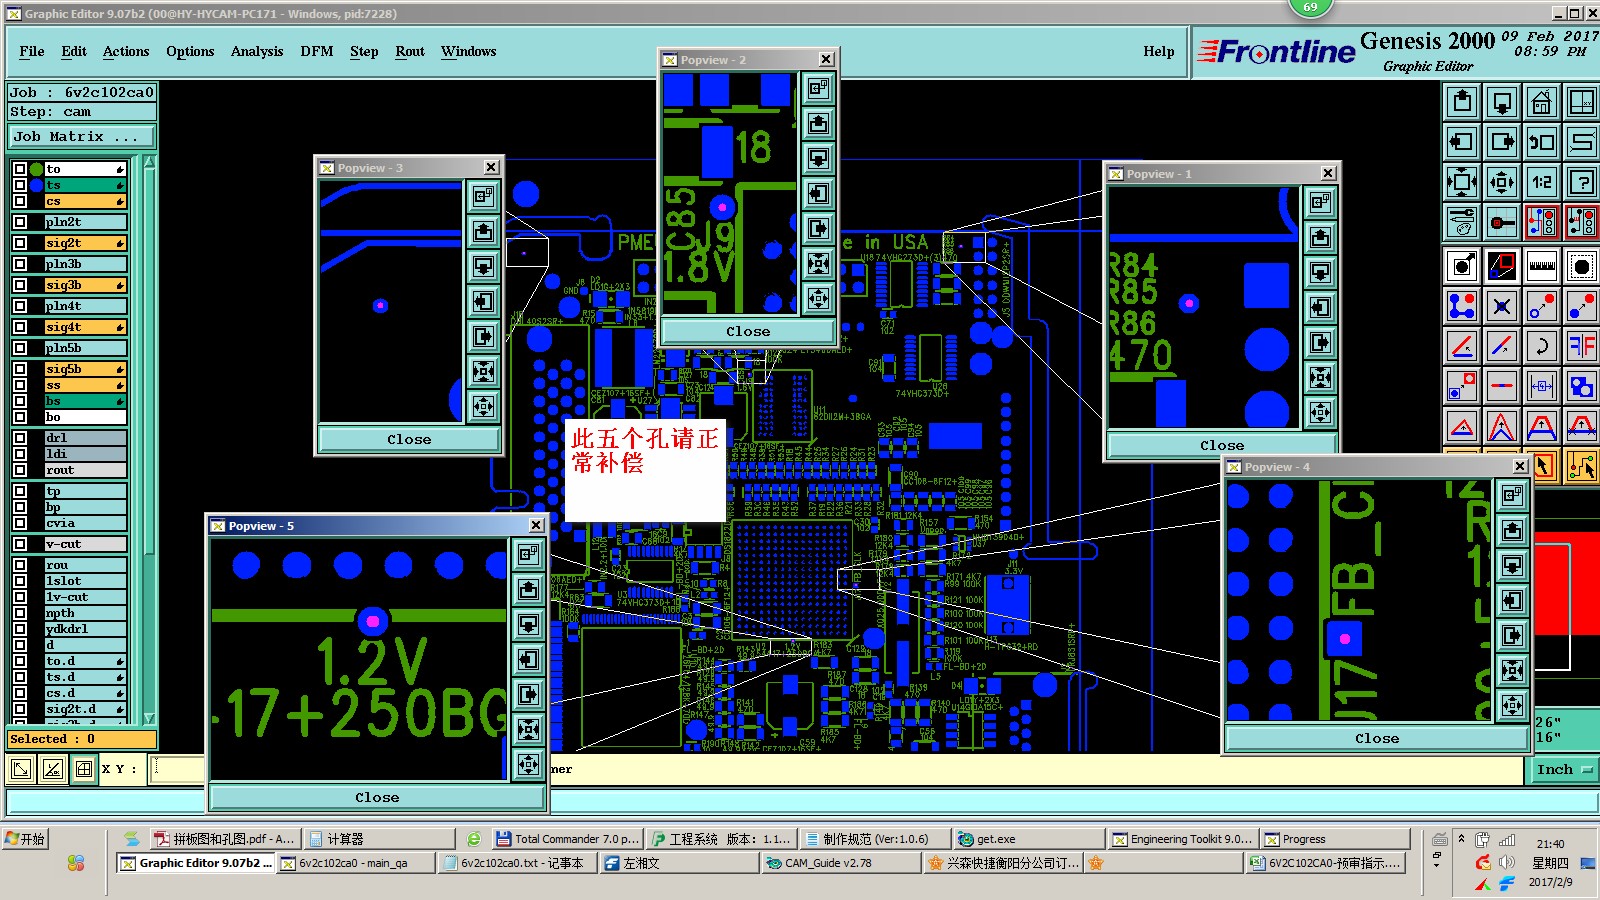This screenshot has width=1600, height=900.
Task: Open the Rout menu
Action: coord(410,52)
